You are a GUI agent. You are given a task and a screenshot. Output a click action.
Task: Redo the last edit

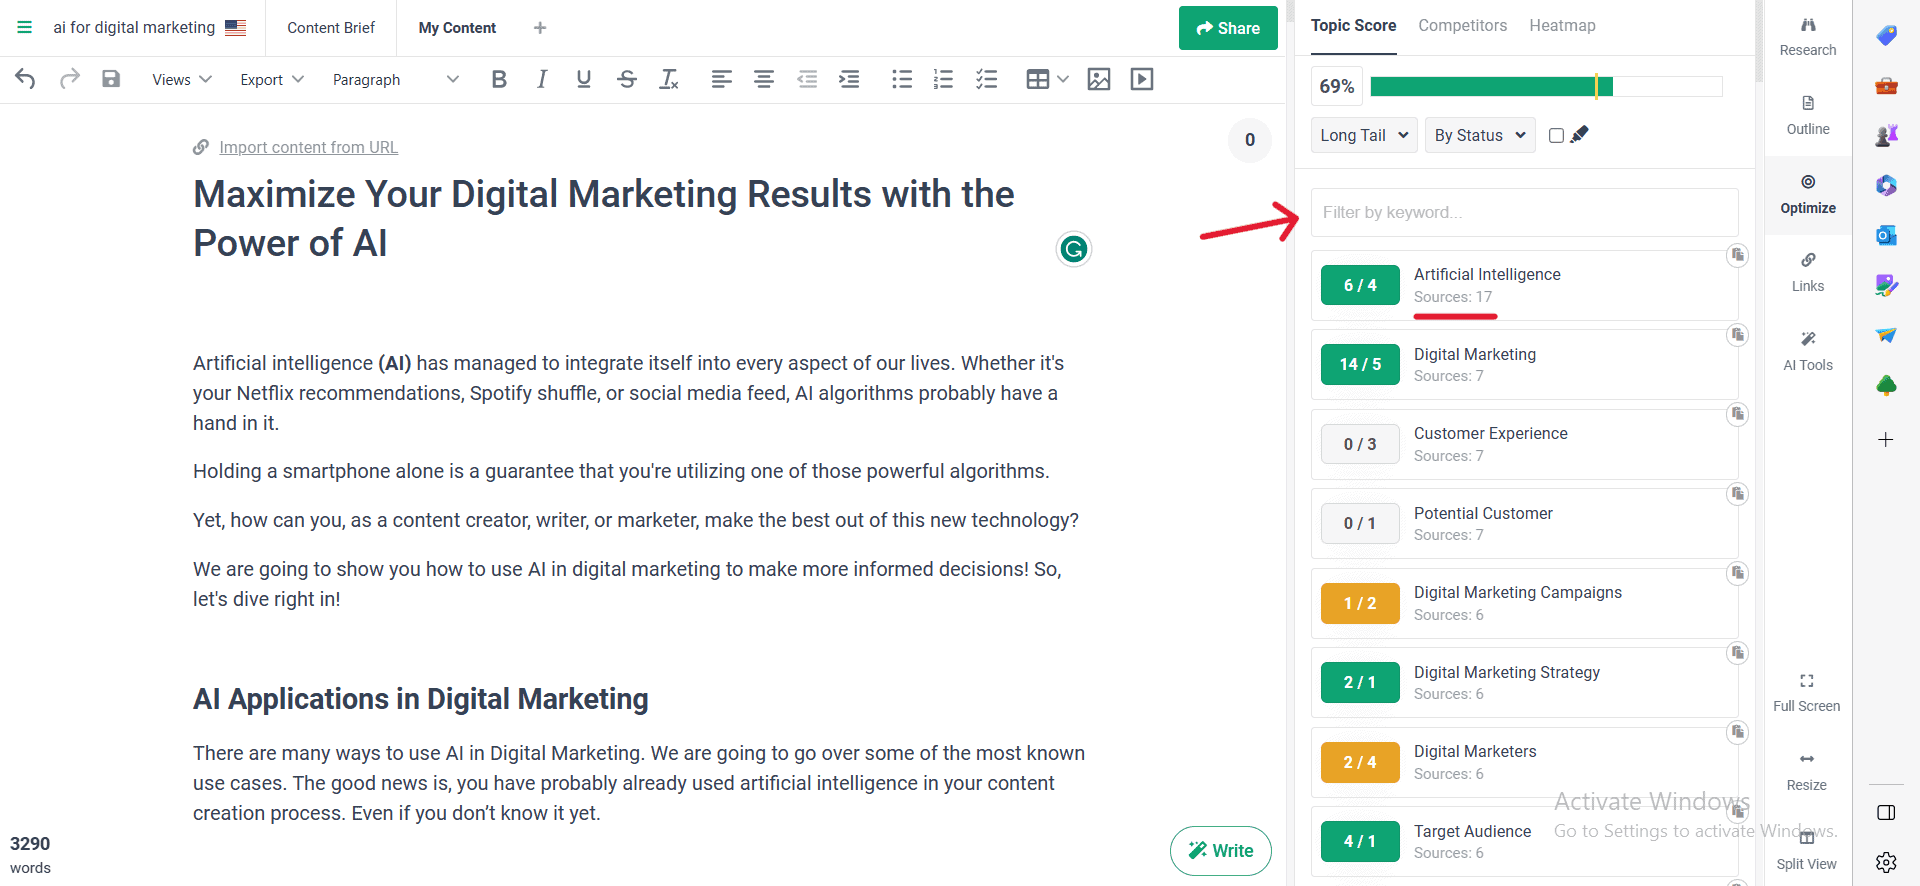(x=69, y=79)
